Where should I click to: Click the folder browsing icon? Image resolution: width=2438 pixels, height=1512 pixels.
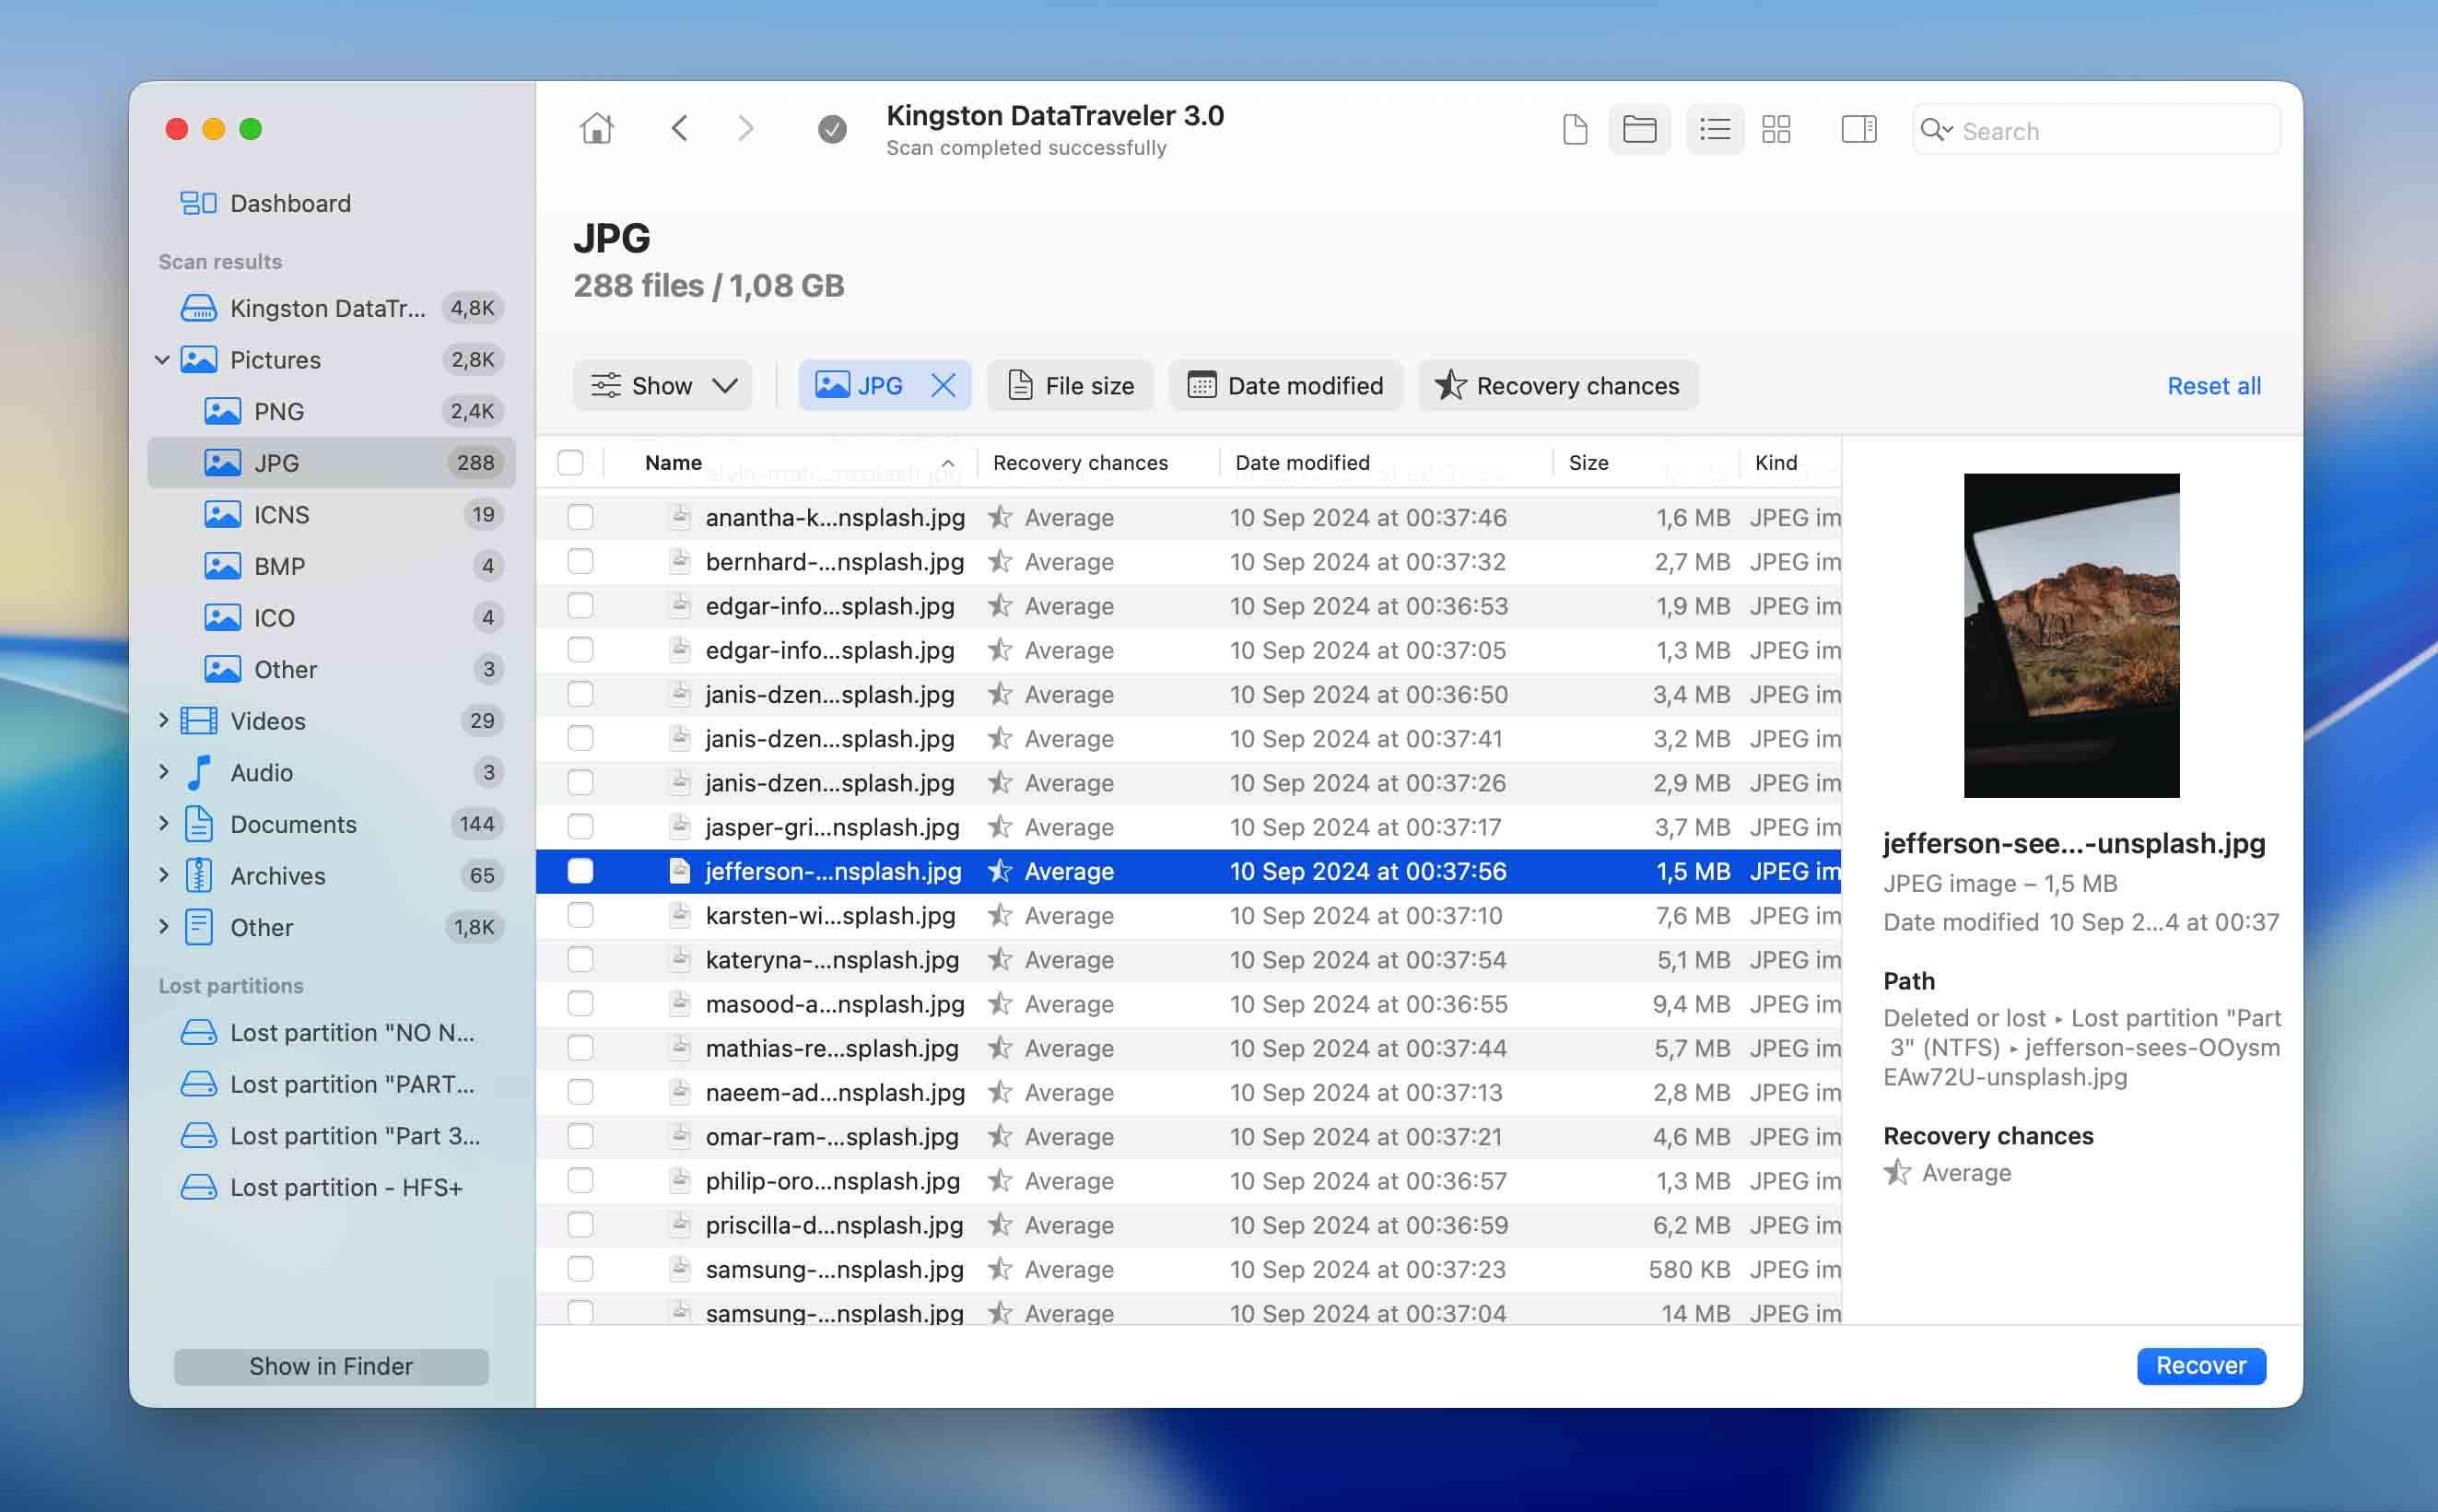click(1638, 128)
